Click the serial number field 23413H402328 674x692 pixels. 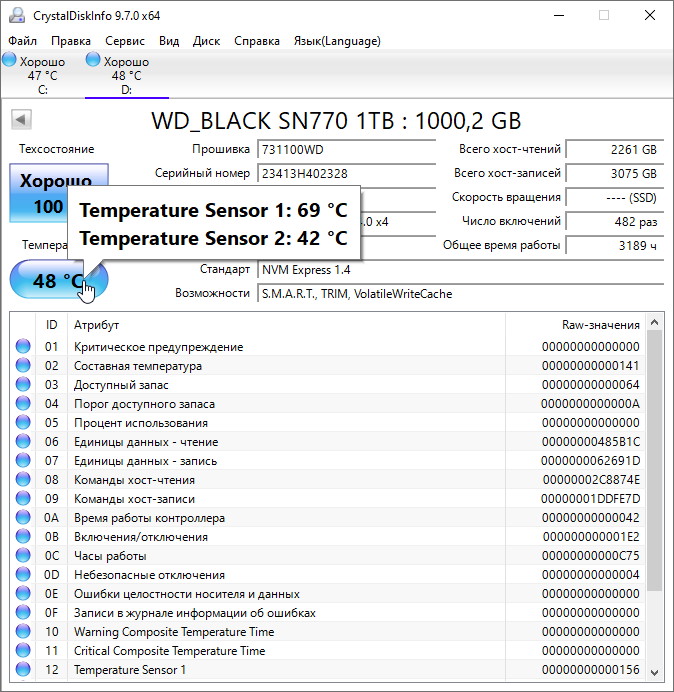tap(346, 173)
